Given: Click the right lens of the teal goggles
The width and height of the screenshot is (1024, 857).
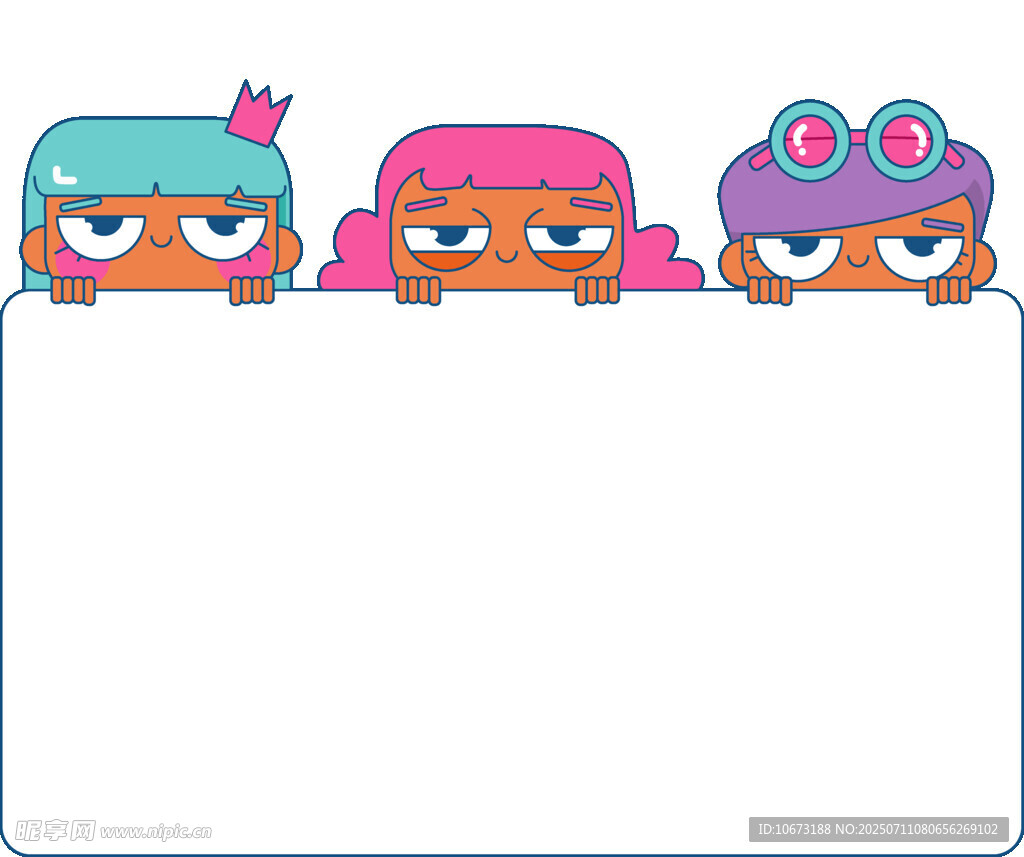Looking at the screenshot, I should [x=906, y=140].
